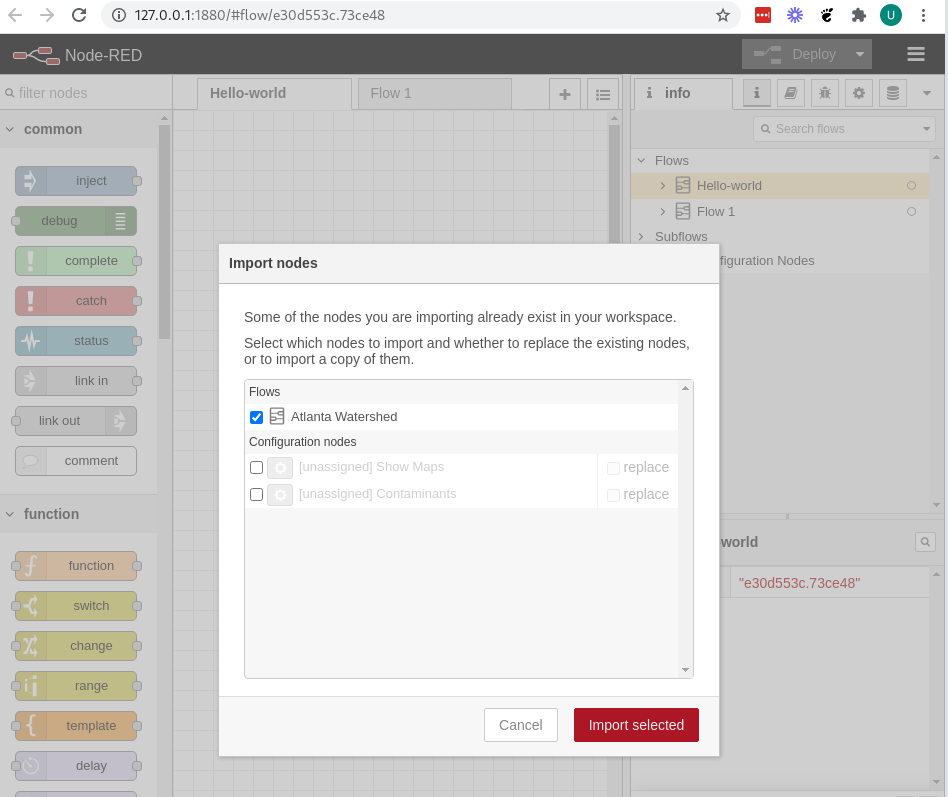Expand the Hello-world flow in the info tree

(x=662, y=185)
